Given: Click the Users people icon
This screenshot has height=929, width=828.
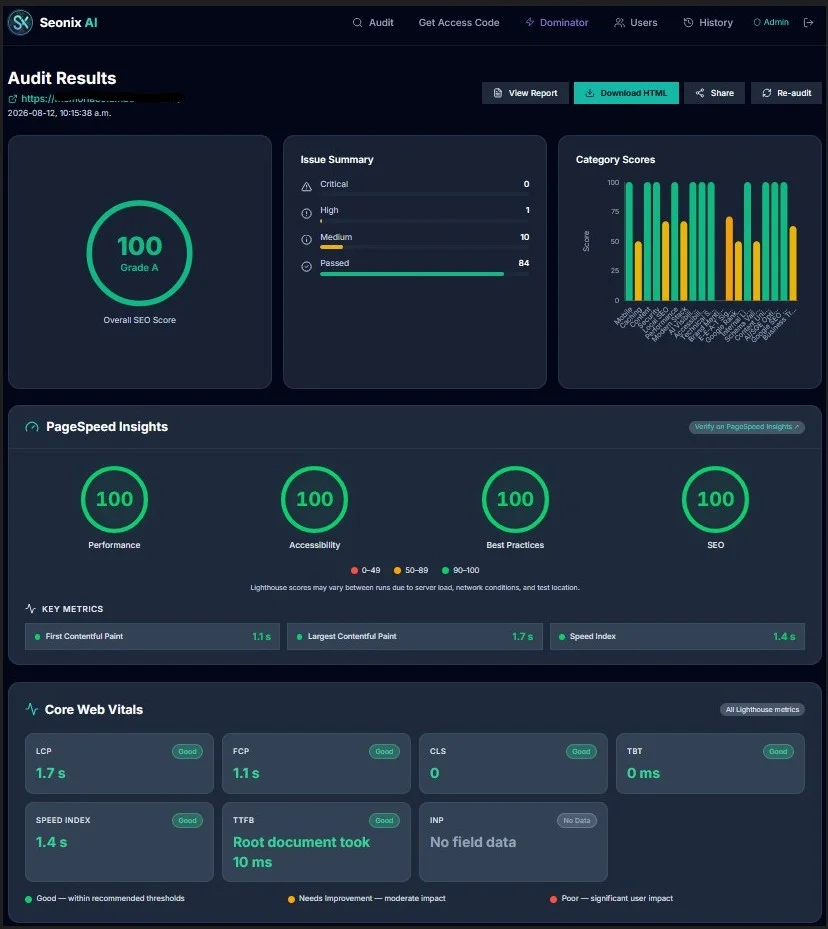Looking at the screenshot, I should tap(619, 23).
